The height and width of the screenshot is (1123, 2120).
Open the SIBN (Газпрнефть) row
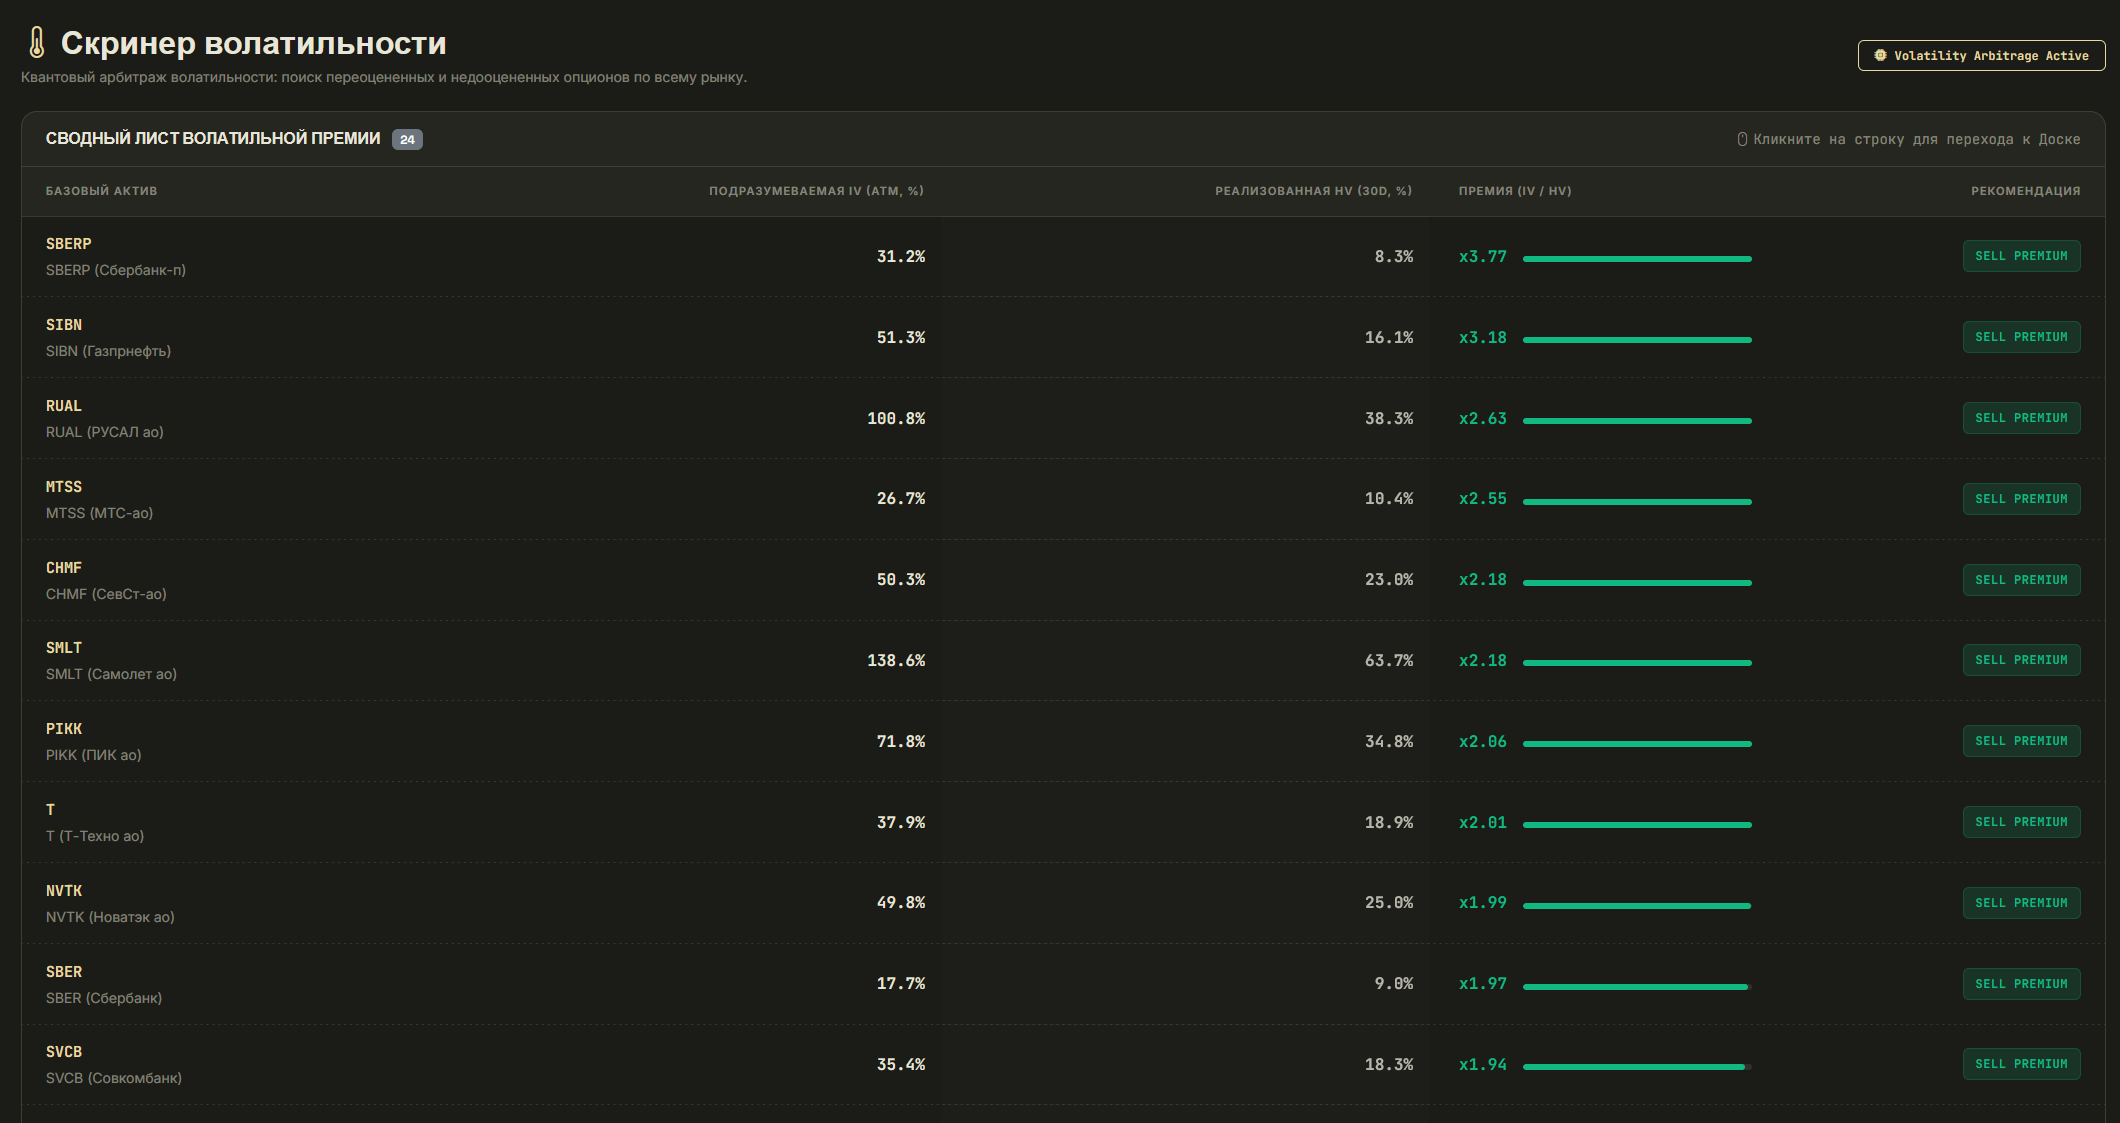tap(1063, 338)
